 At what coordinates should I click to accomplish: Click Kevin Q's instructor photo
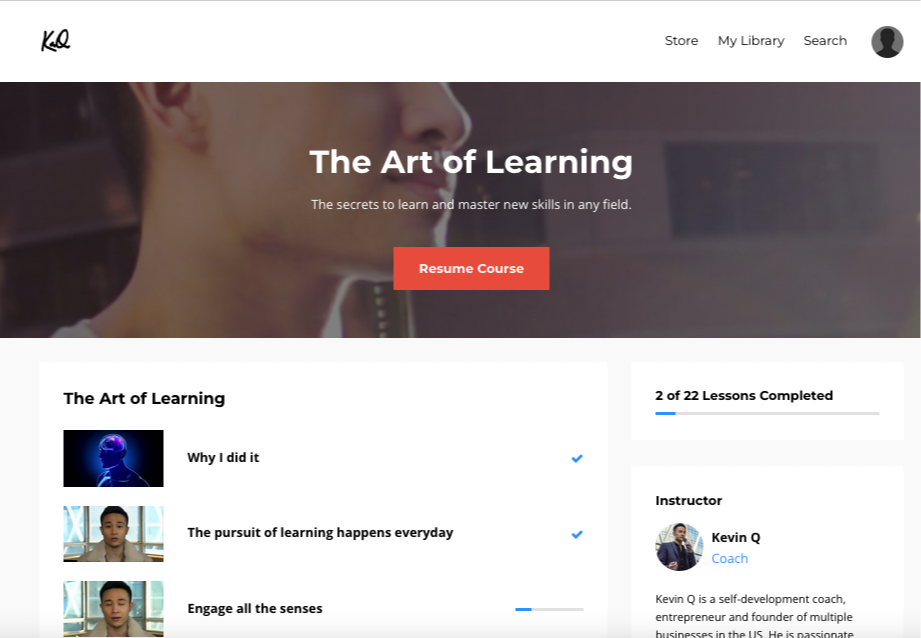point(679,547)
